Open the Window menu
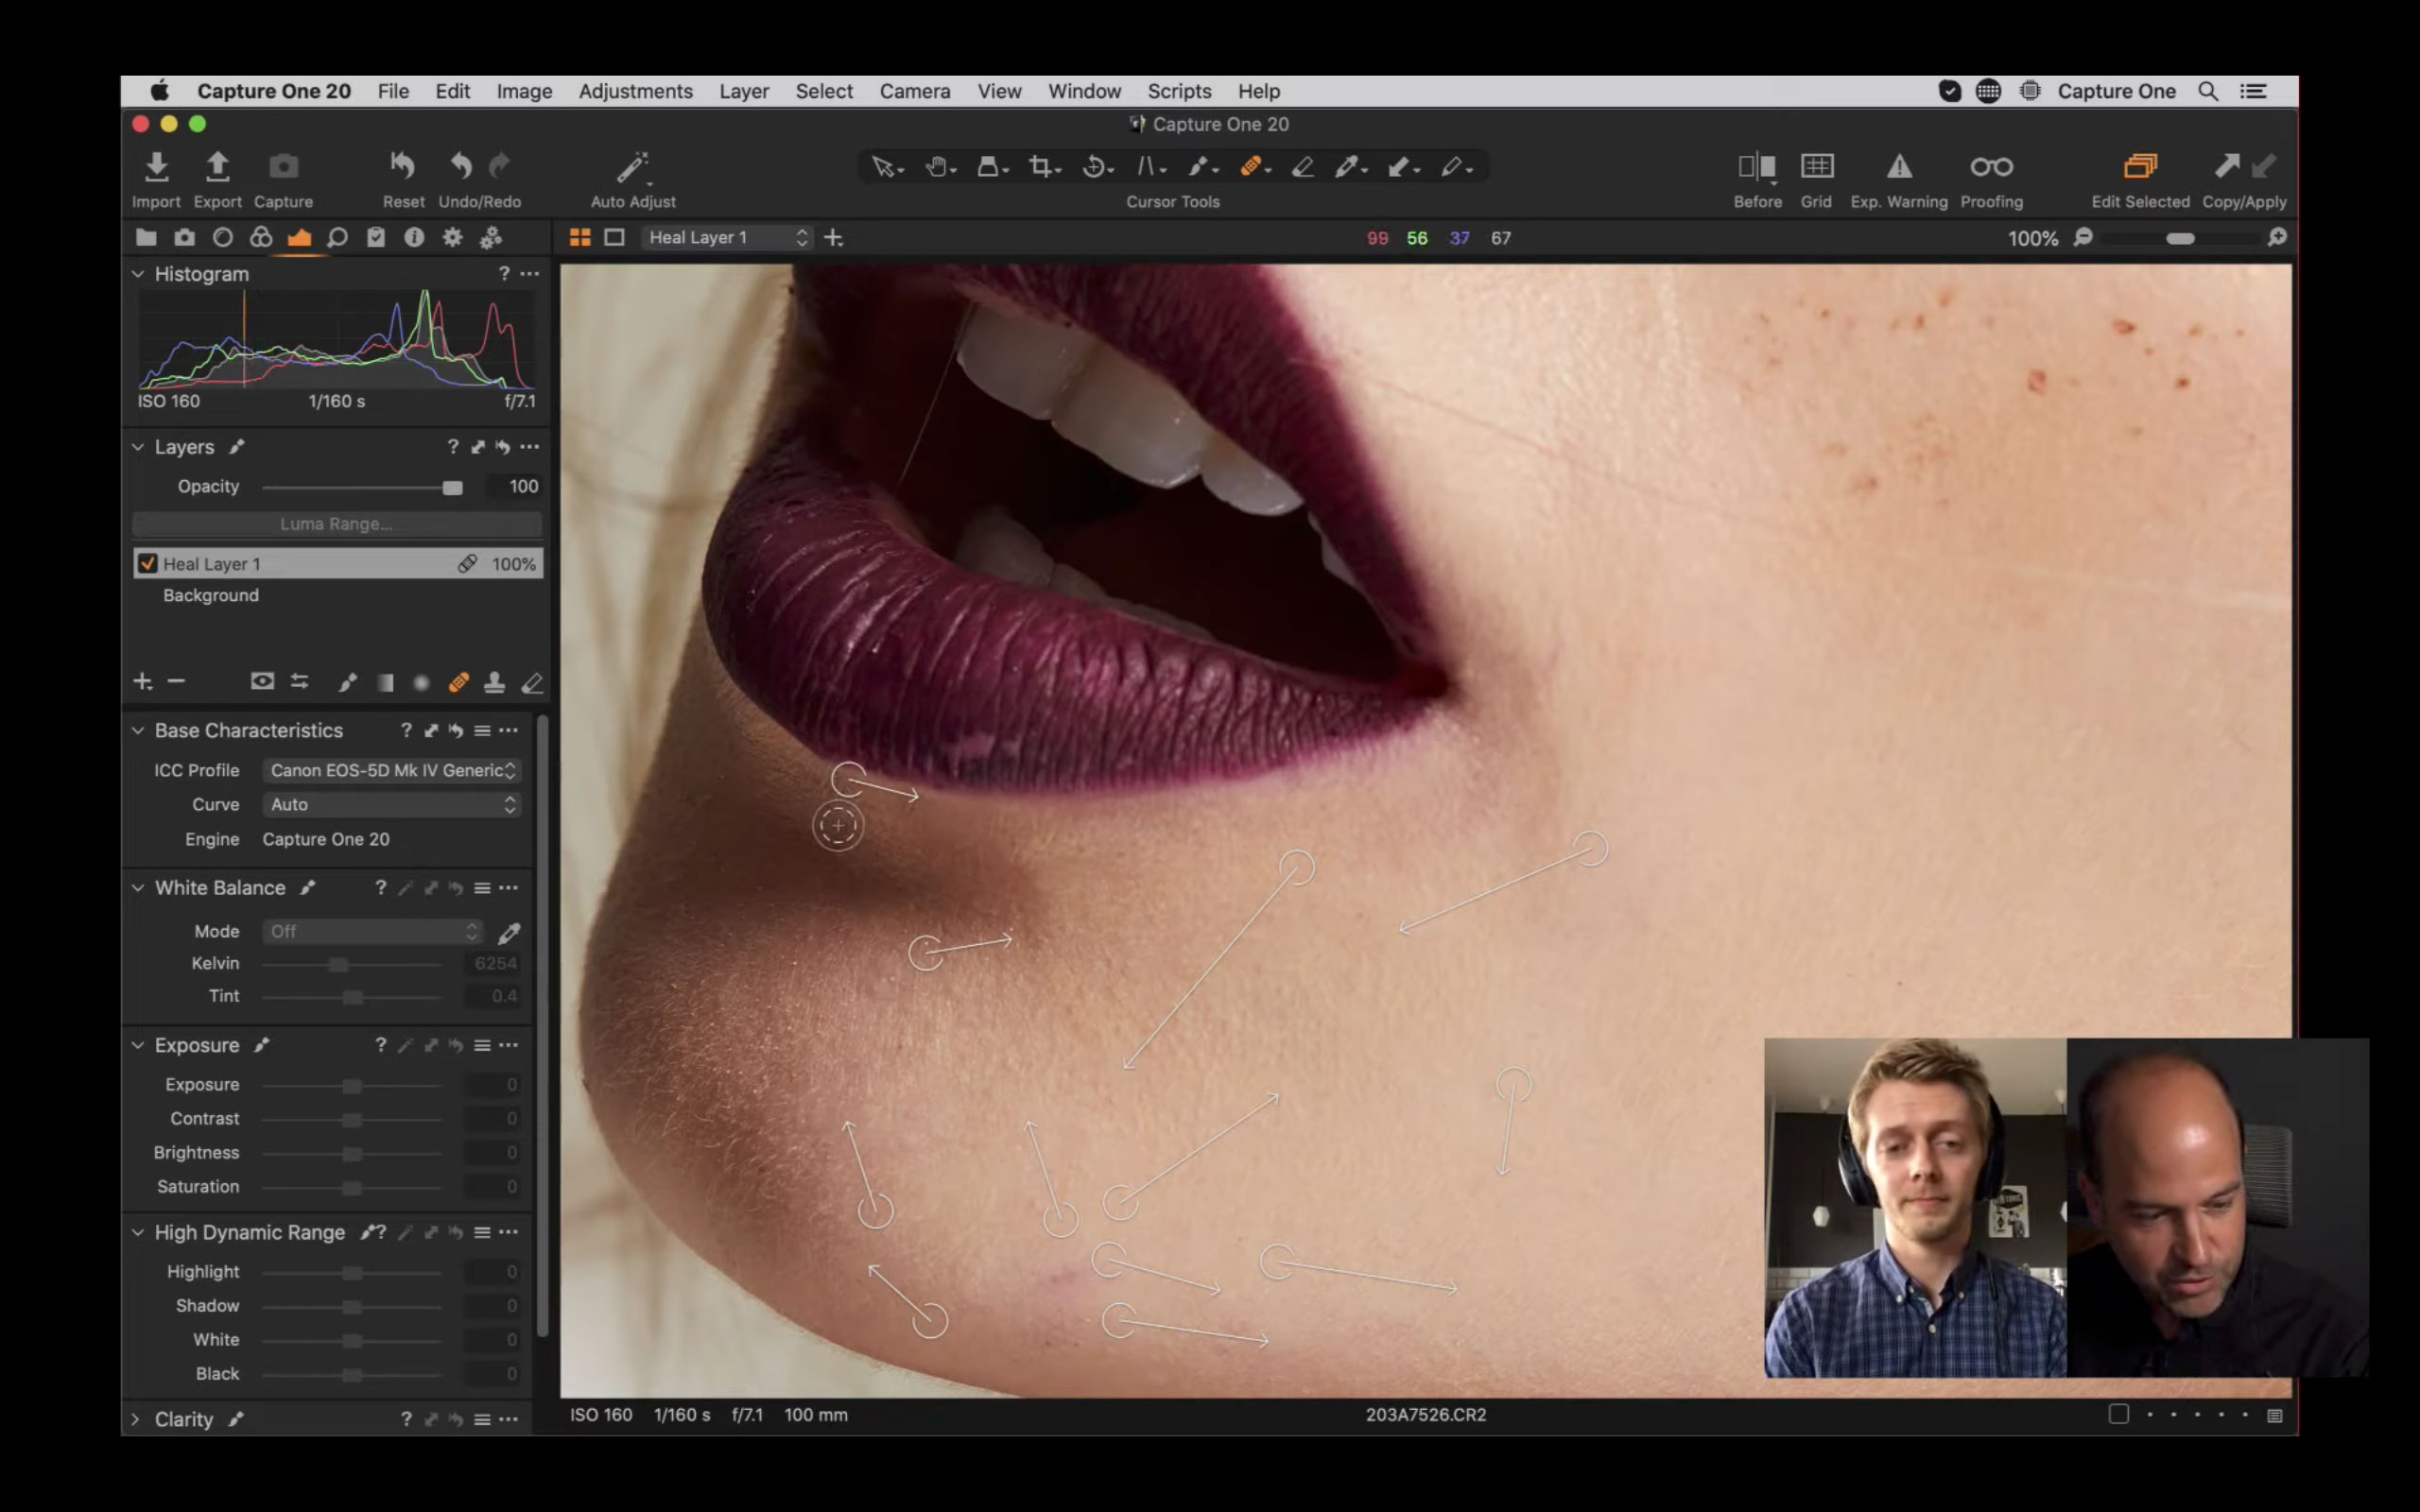Viewport: 2420px width, 1512px height. pos(1084,91)
